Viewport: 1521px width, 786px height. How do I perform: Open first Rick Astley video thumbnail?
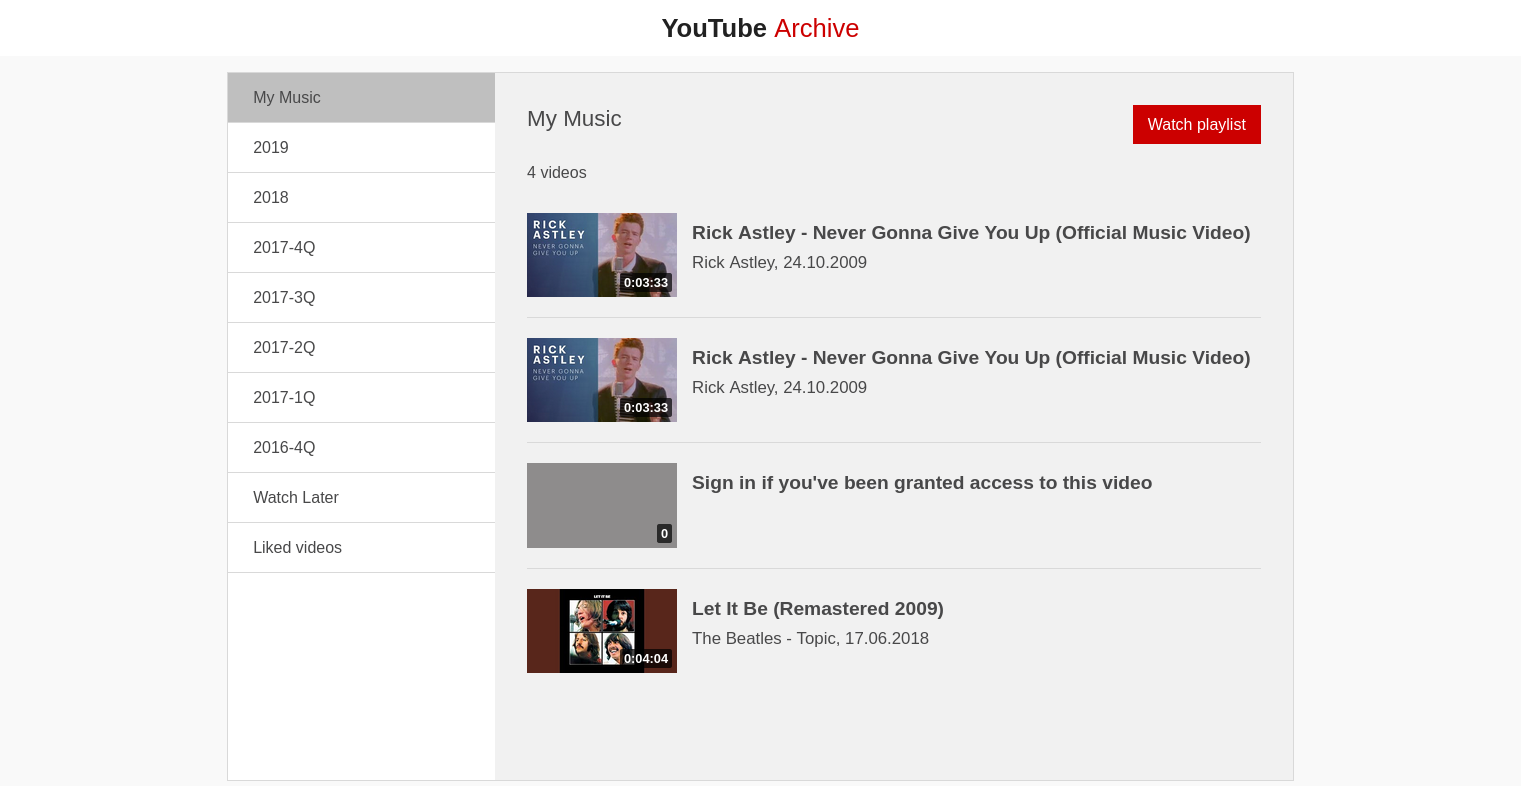(602, 255)
